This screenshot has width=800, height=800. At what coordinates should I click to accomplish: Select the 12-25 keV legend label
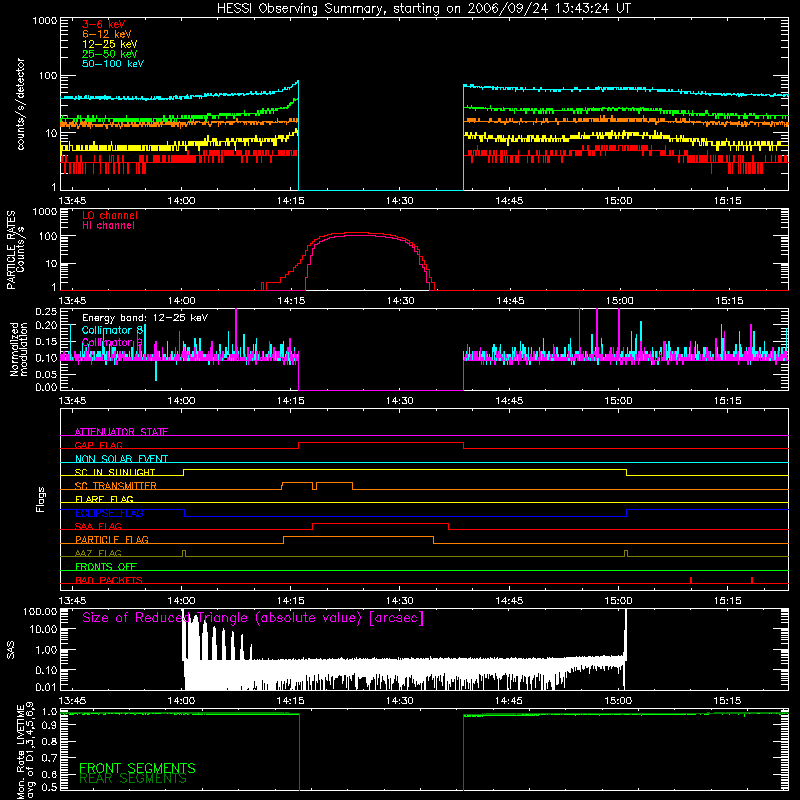[x=110, y=44]
